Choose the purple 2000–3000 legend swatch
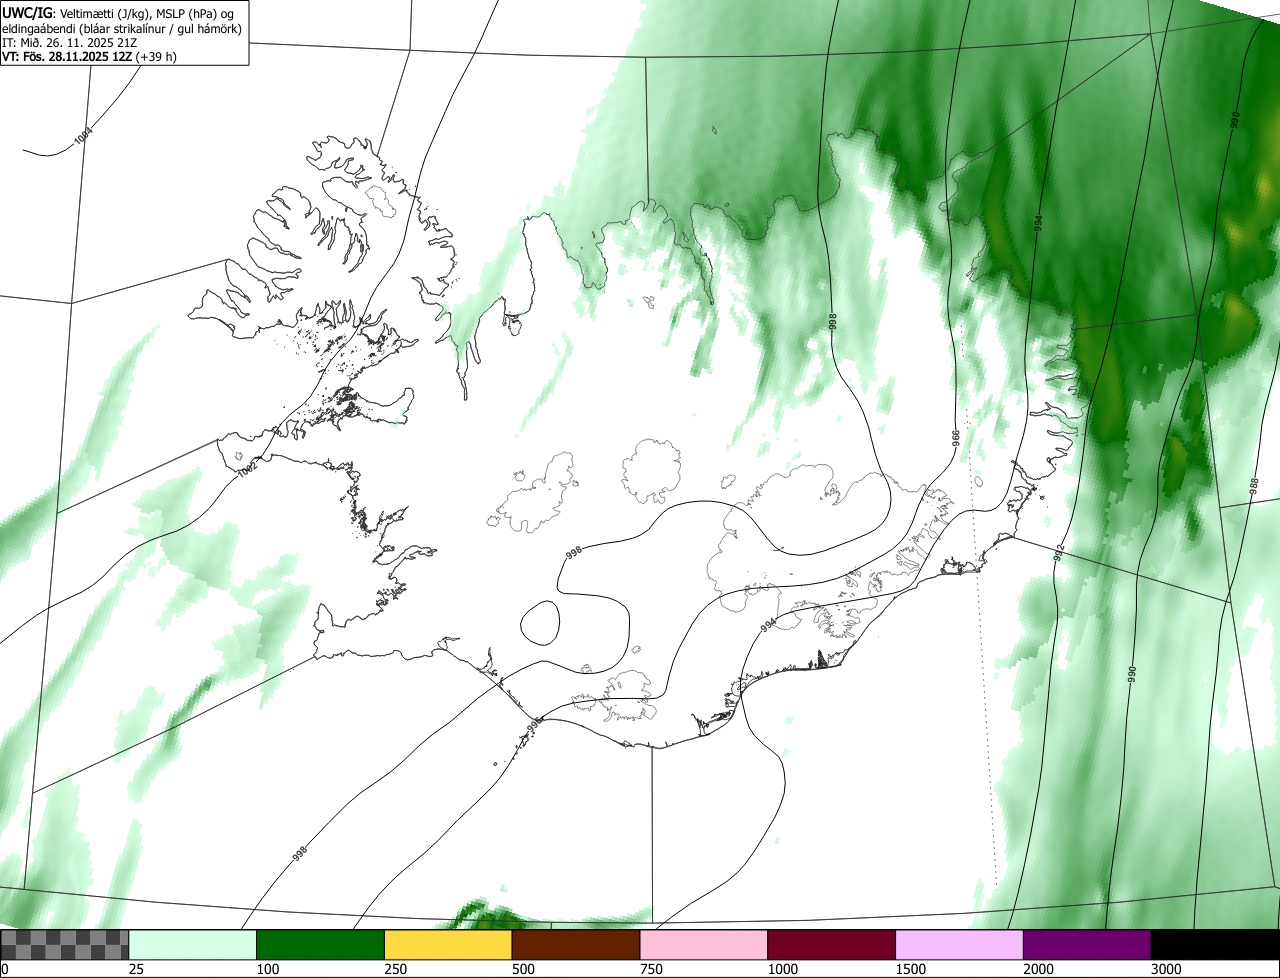 click(x=1087, y=945)
